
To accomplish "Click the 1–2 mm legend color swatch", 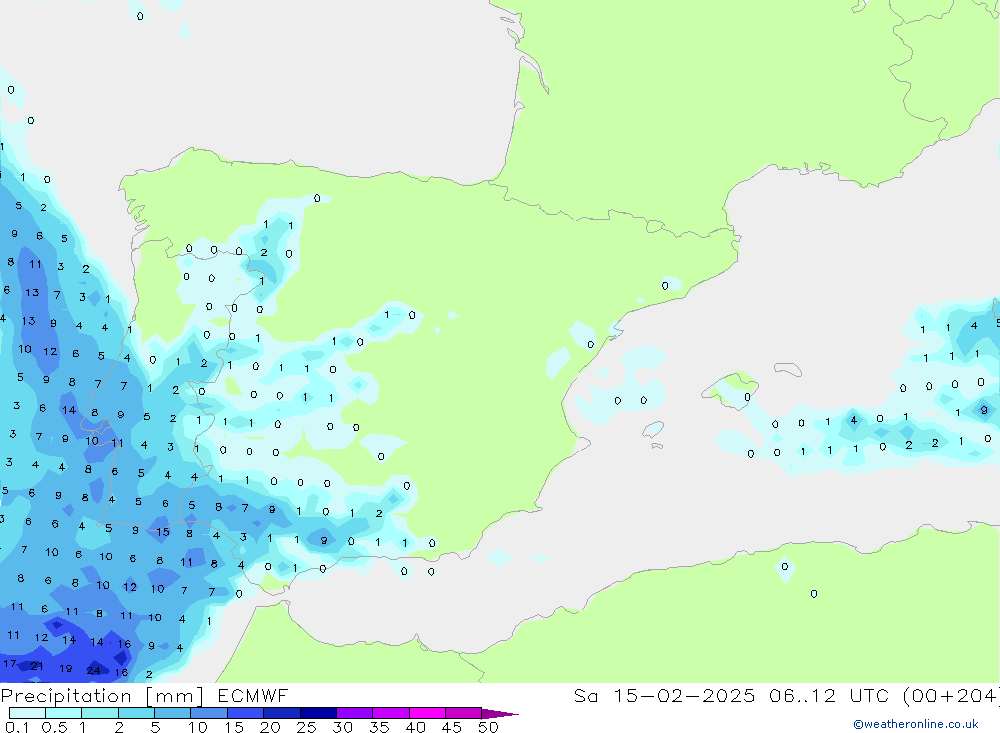I will (100, 713).
